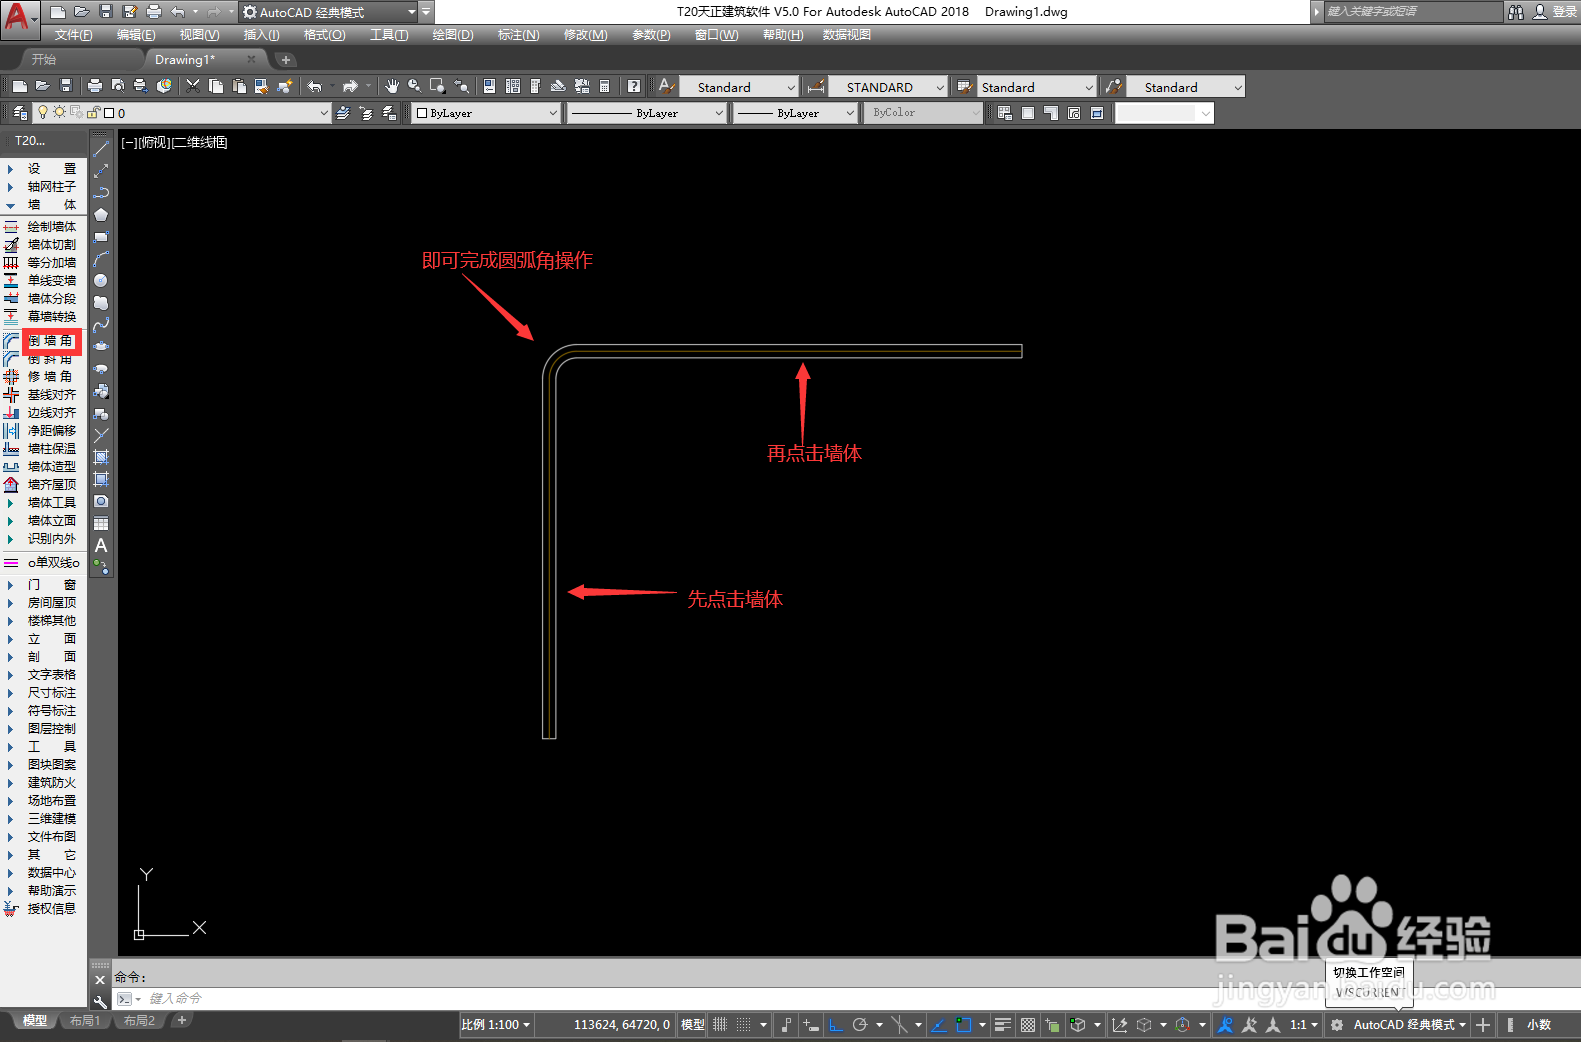The image size is (1581, 1042).
Task: Select the Line draw tool
Action: (x=101, y=148)
